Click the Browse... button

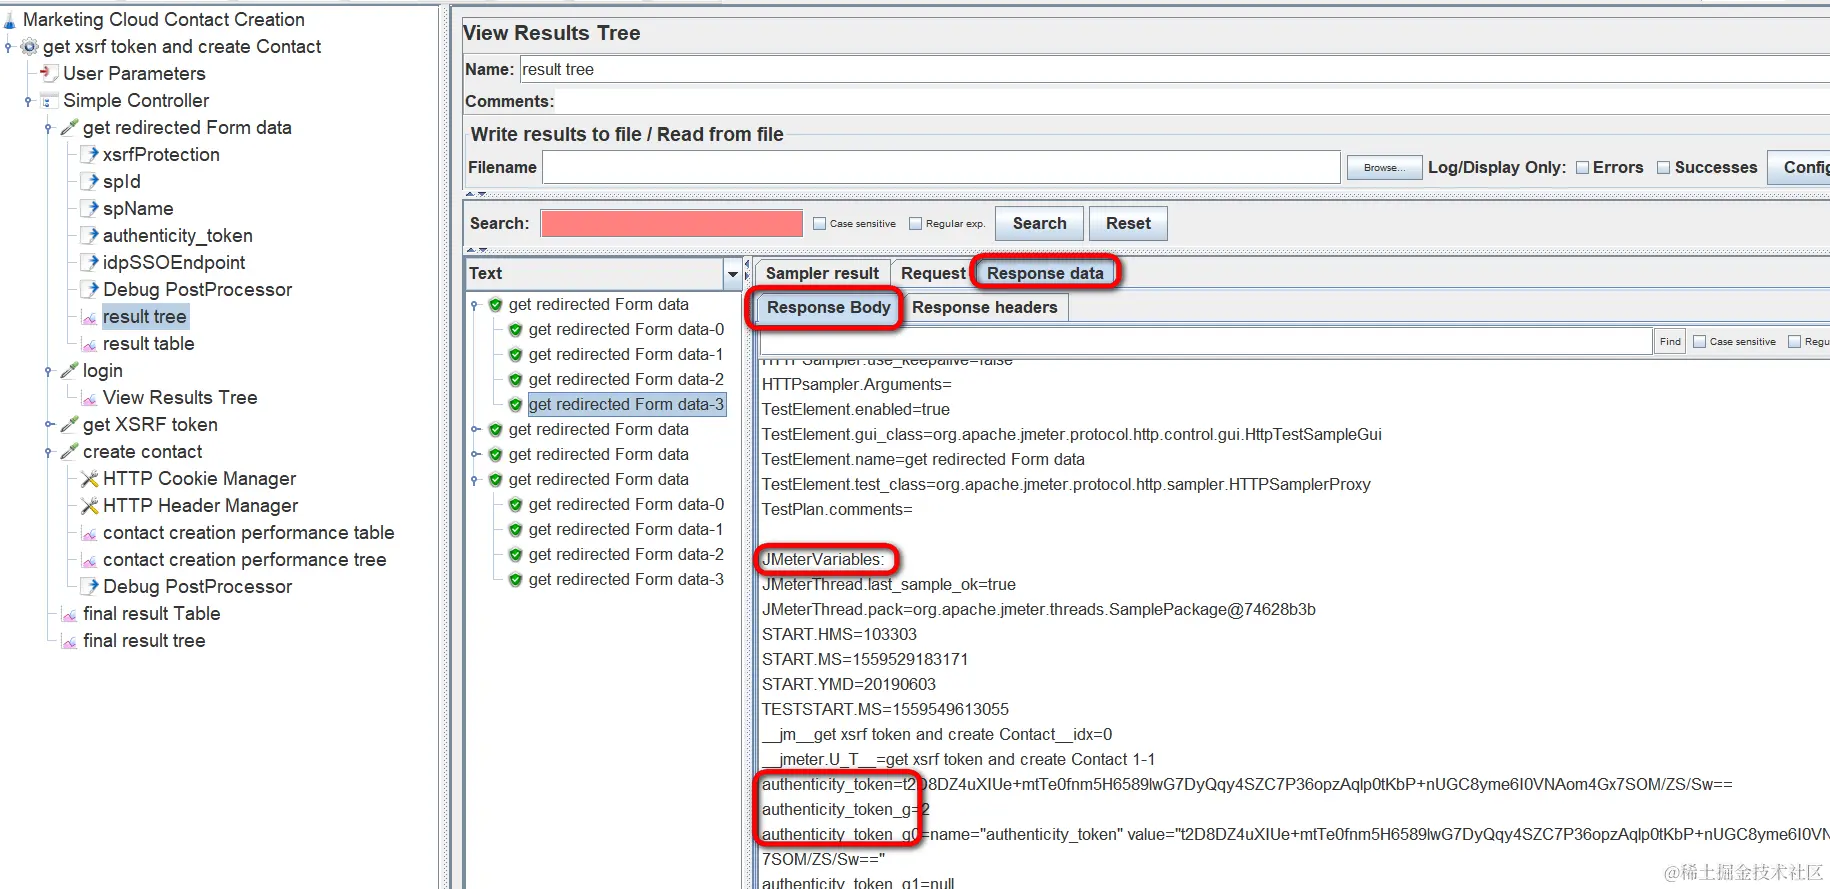point(1384,168)
